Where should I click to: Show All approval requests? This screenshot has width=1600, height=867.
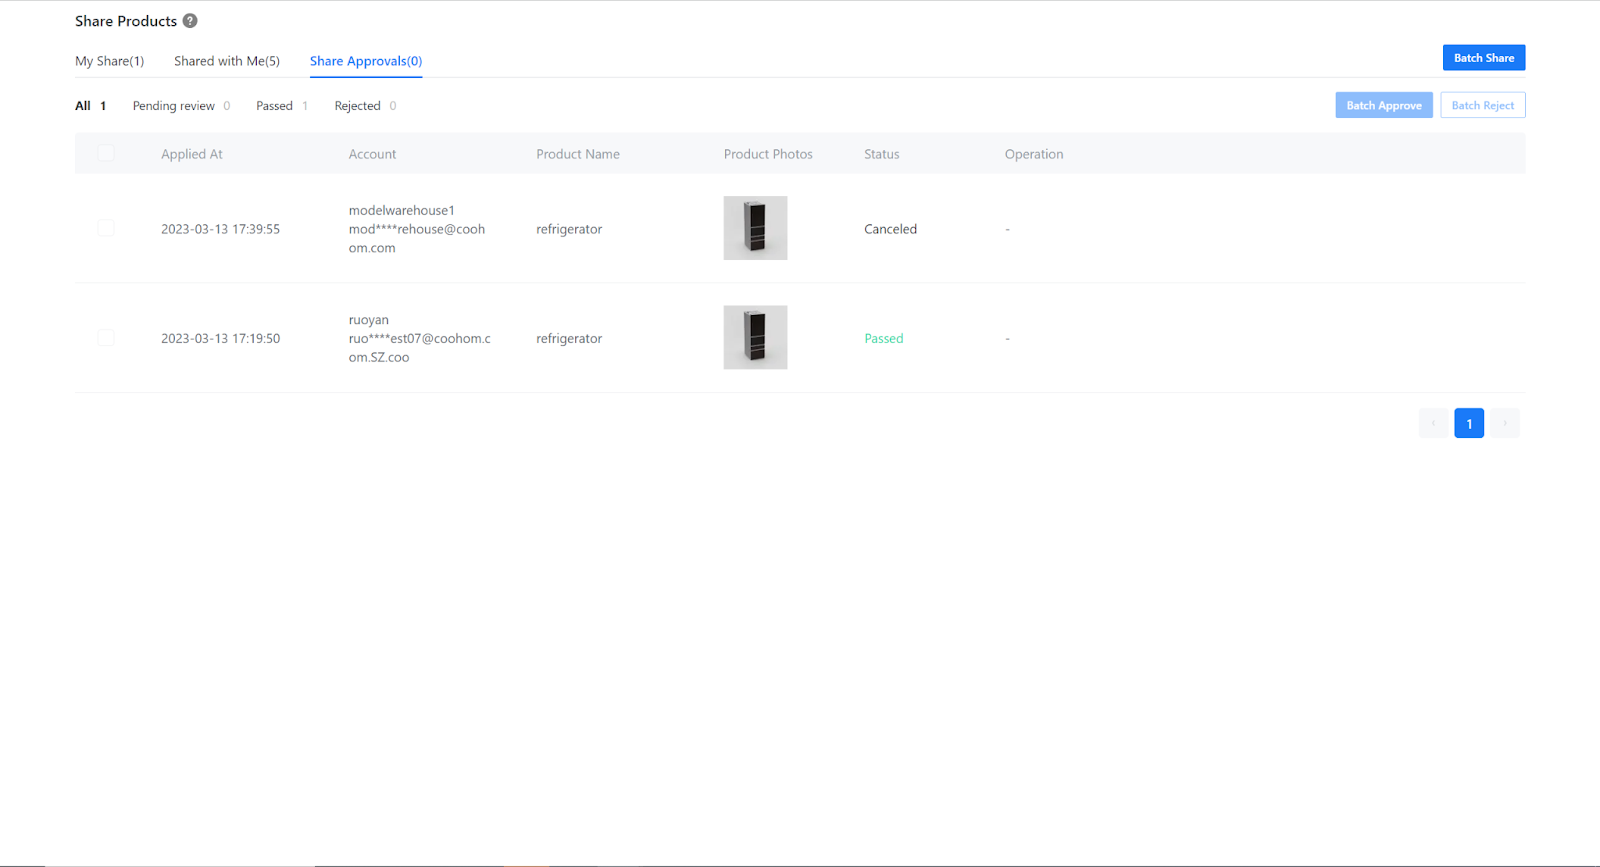pyautogui.click(x=83, y=106)
